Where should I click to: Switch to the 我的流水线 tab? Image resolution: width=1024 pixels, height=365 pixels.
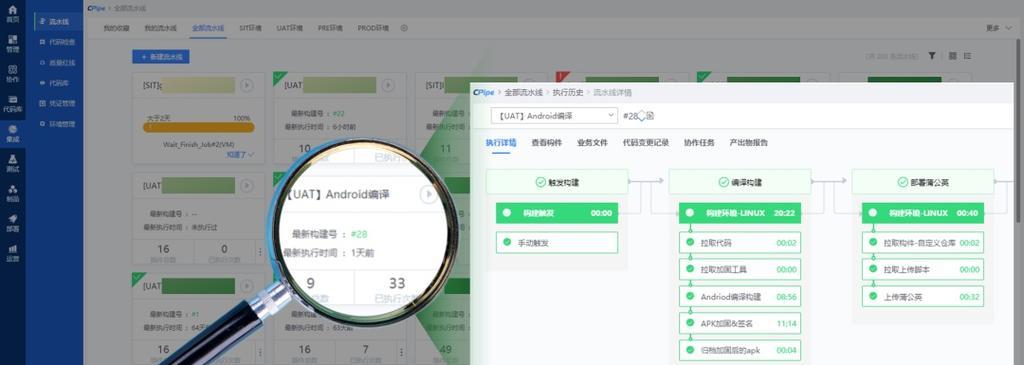point(161,28)
